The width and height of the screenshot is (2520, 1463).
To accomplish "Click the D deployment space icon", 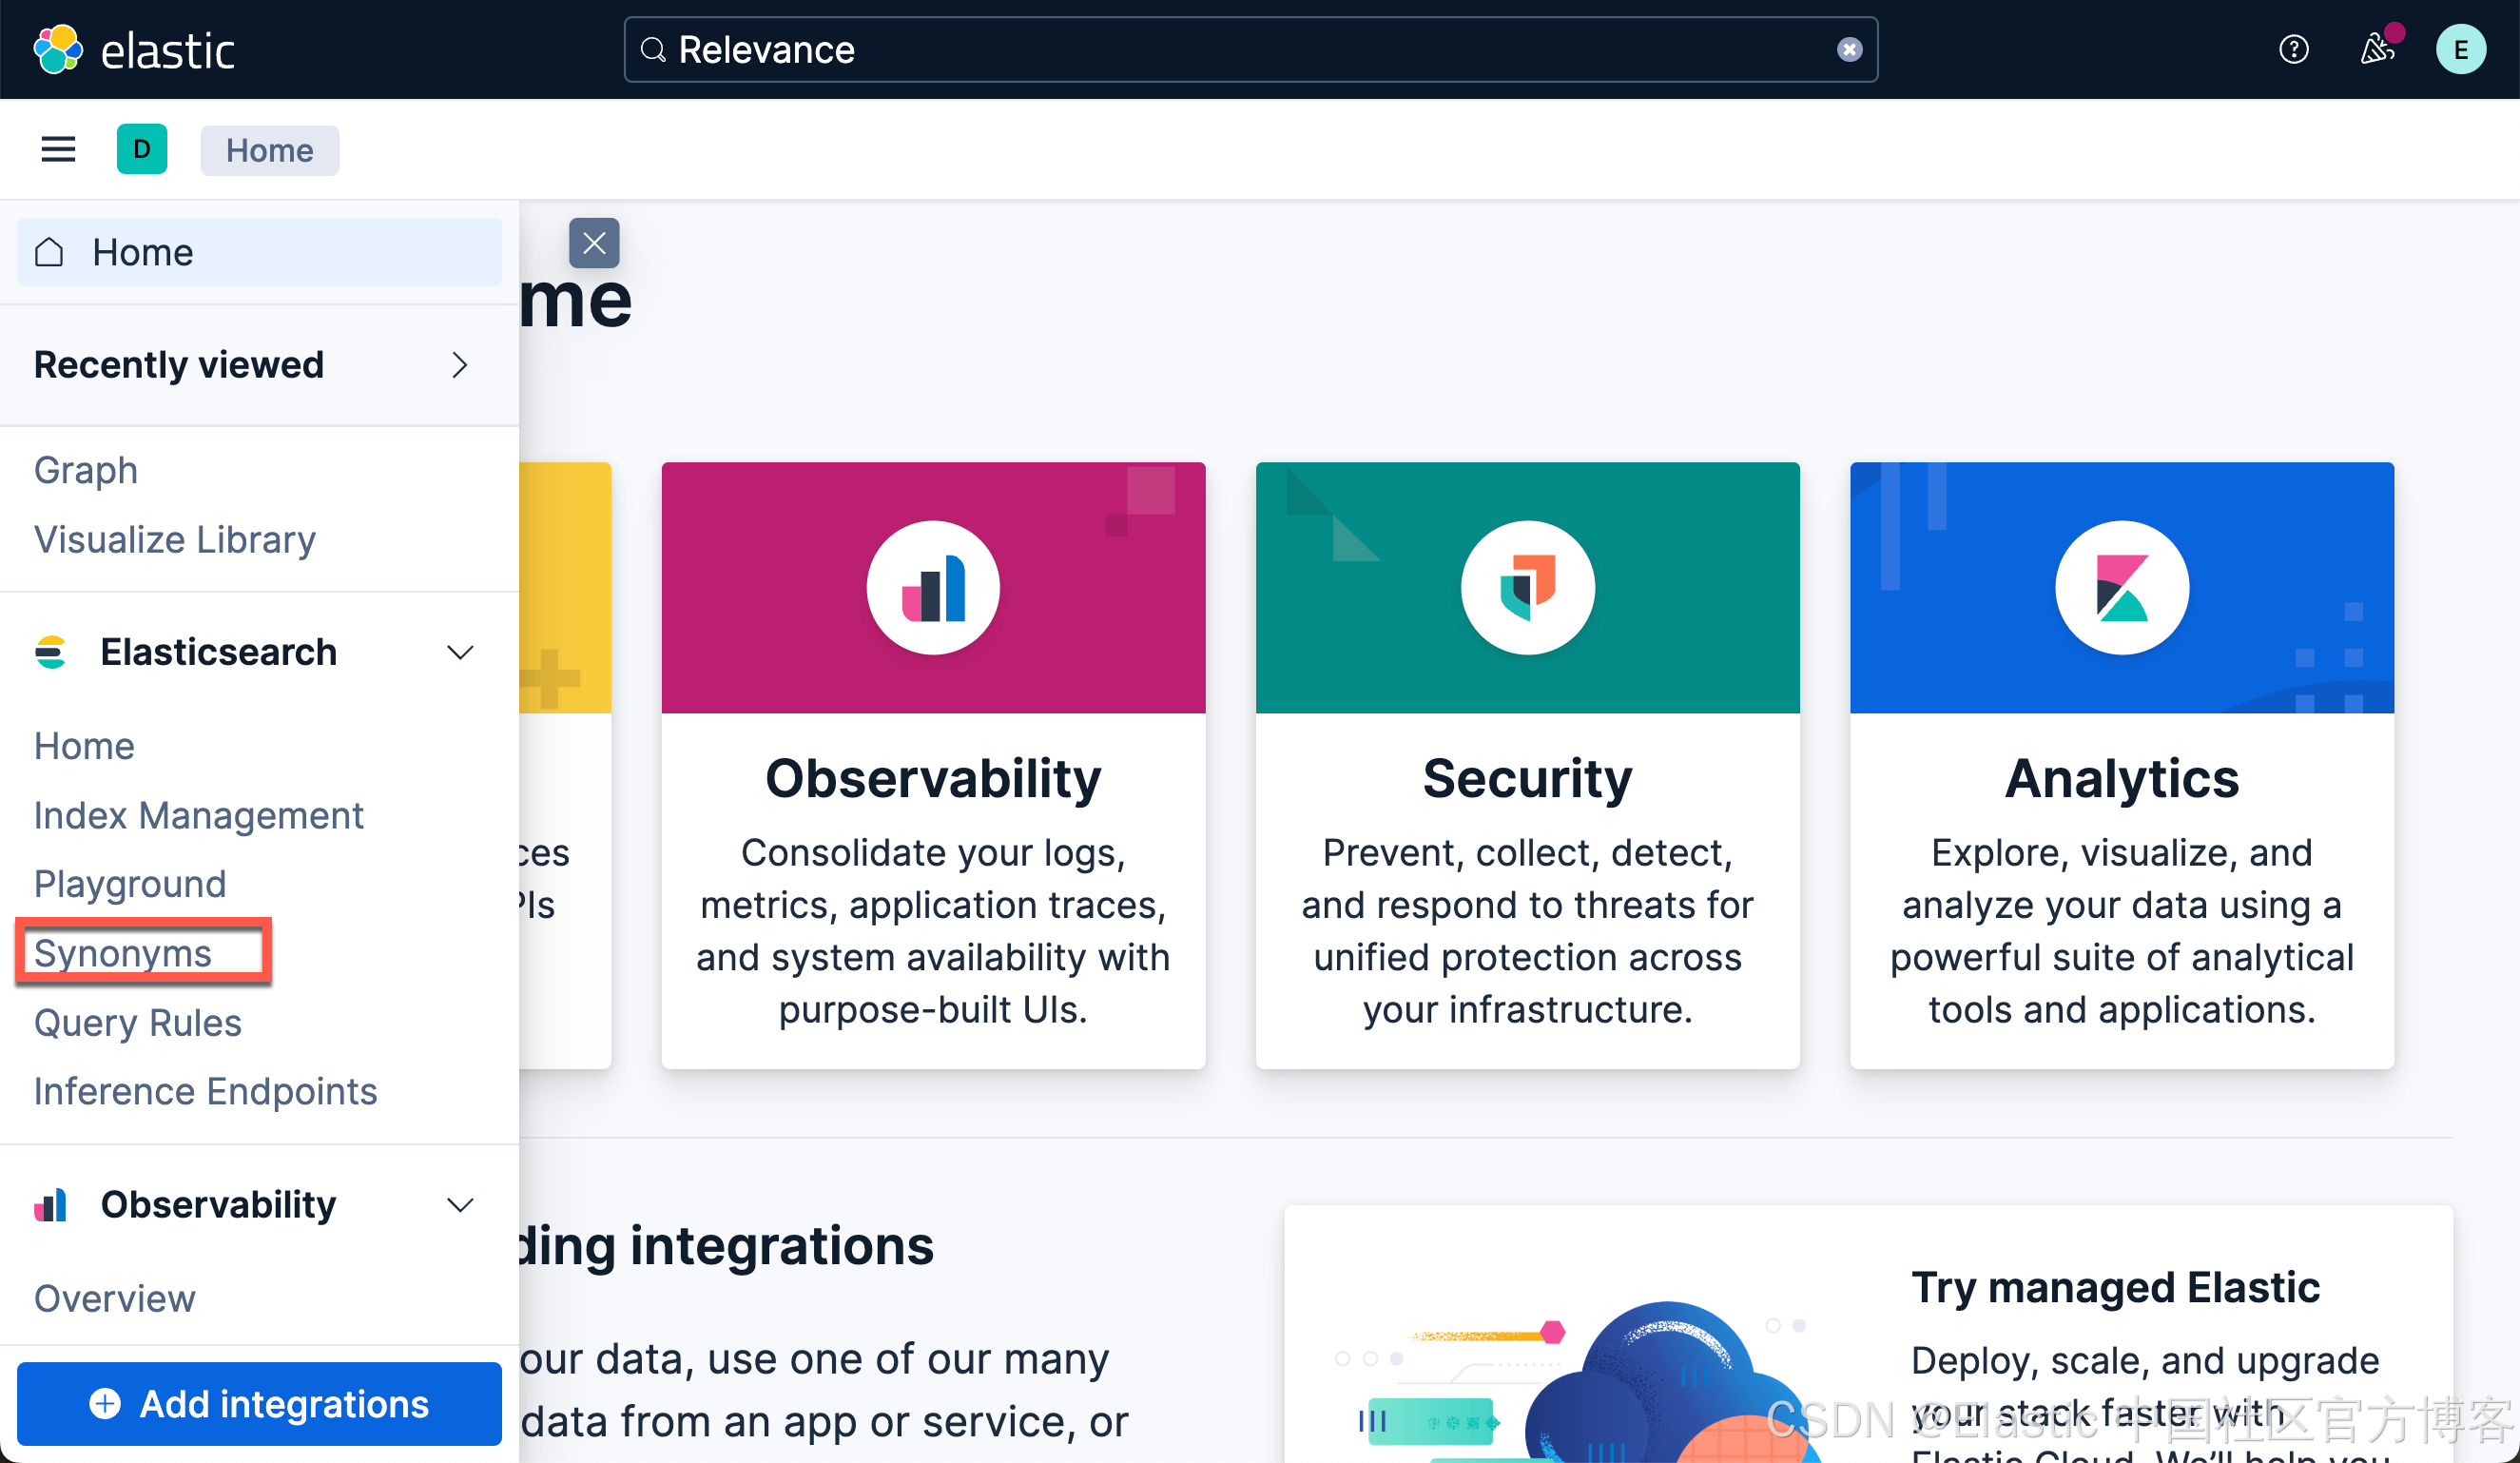I will (142, 148).
